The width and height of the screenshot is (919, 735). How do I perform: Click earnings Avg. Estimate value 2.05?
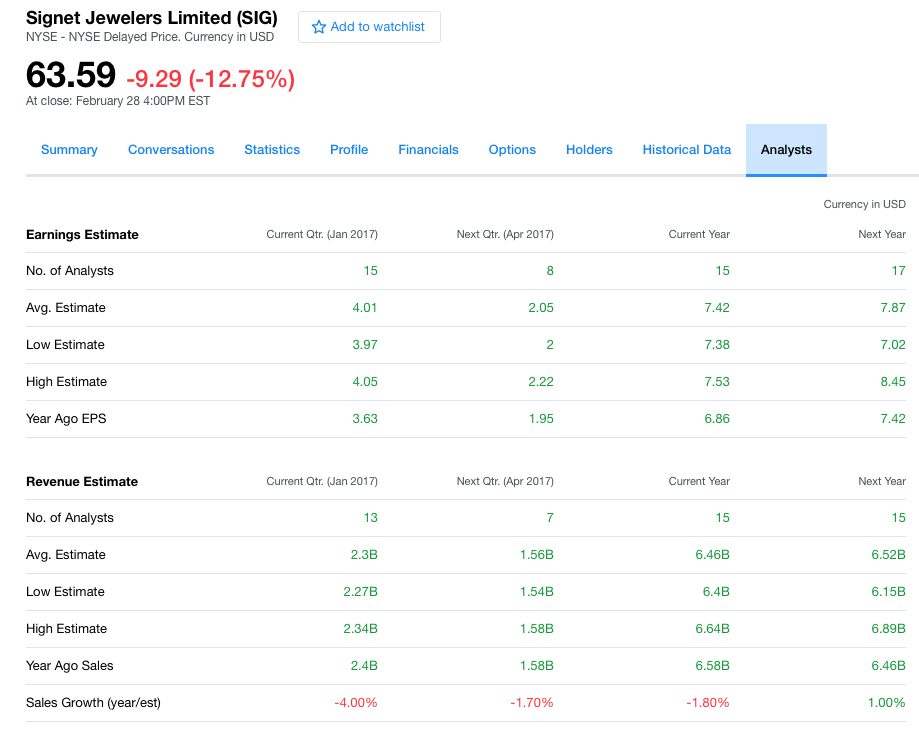pyautogui.click(x=541, y=308)
